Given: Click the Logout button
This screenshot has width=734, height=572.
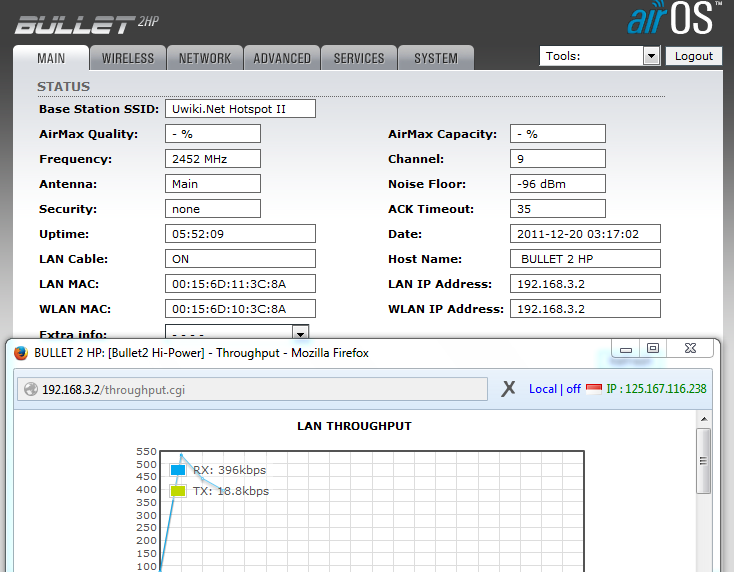Looking at the screenshot, I should [694, 56].
